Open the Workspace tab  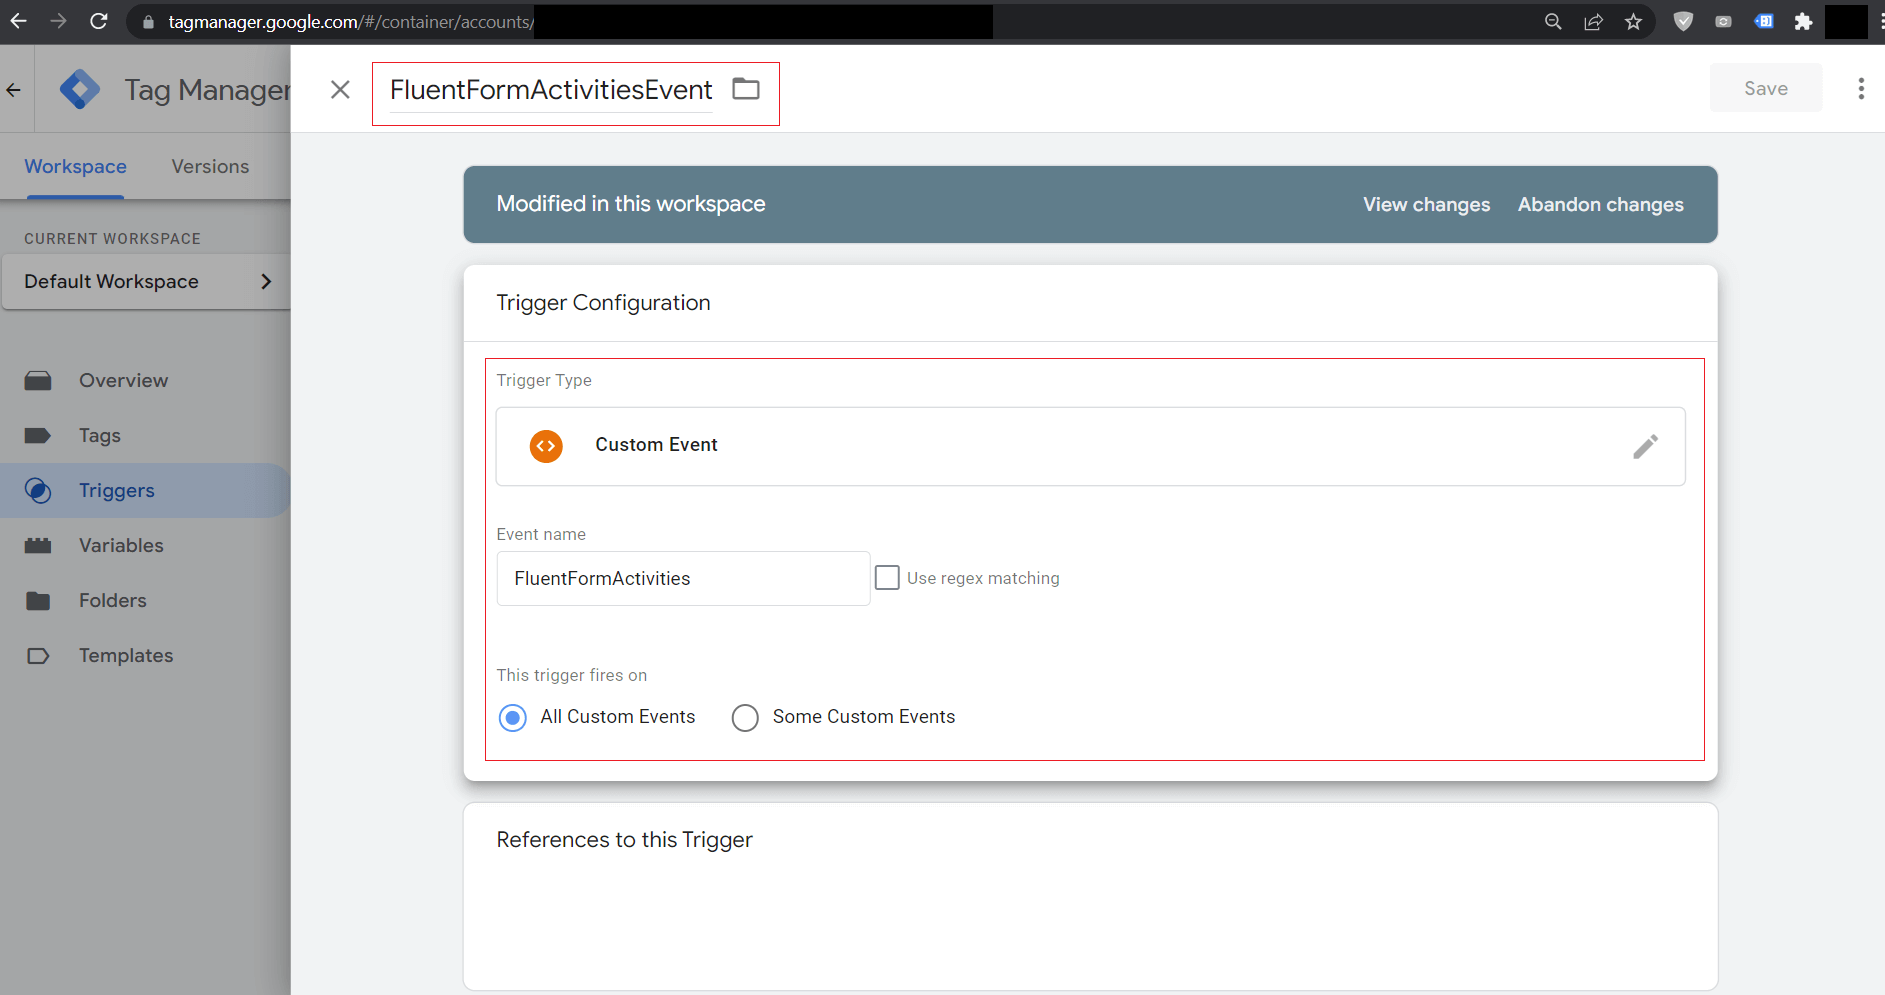pyautogui.click(x=76, y=167)
